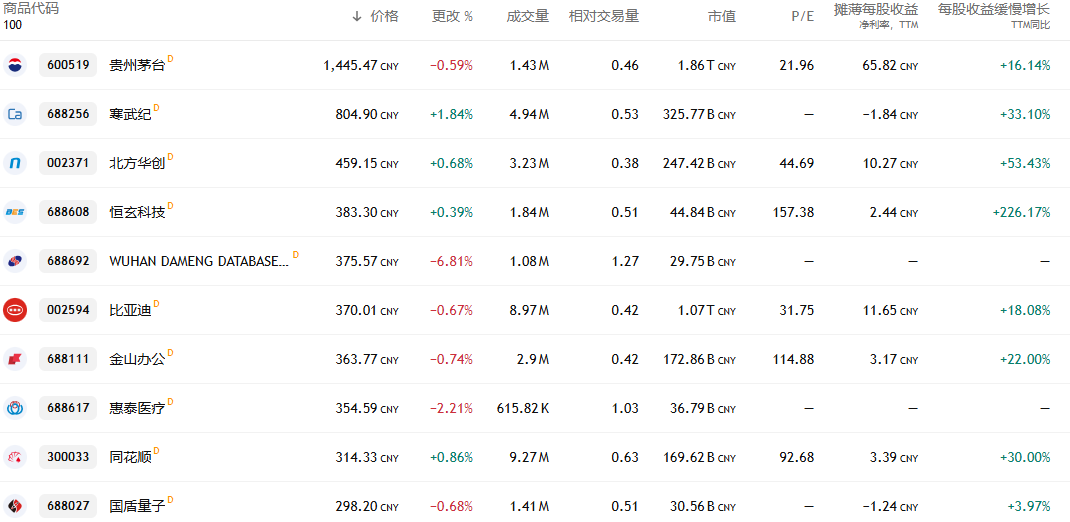
Task: Open the 贵州茅台 stock name
Action: pos(137,66)
